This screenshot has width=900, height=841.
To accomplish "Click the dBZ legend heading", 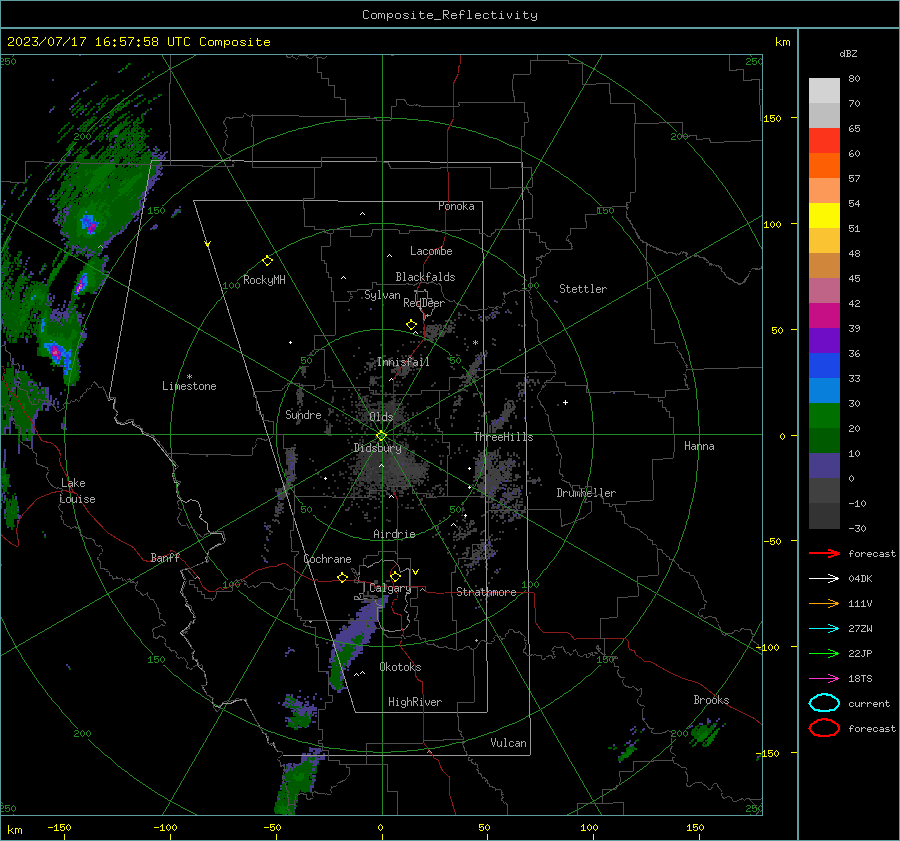I will click(x=848, y=53).
